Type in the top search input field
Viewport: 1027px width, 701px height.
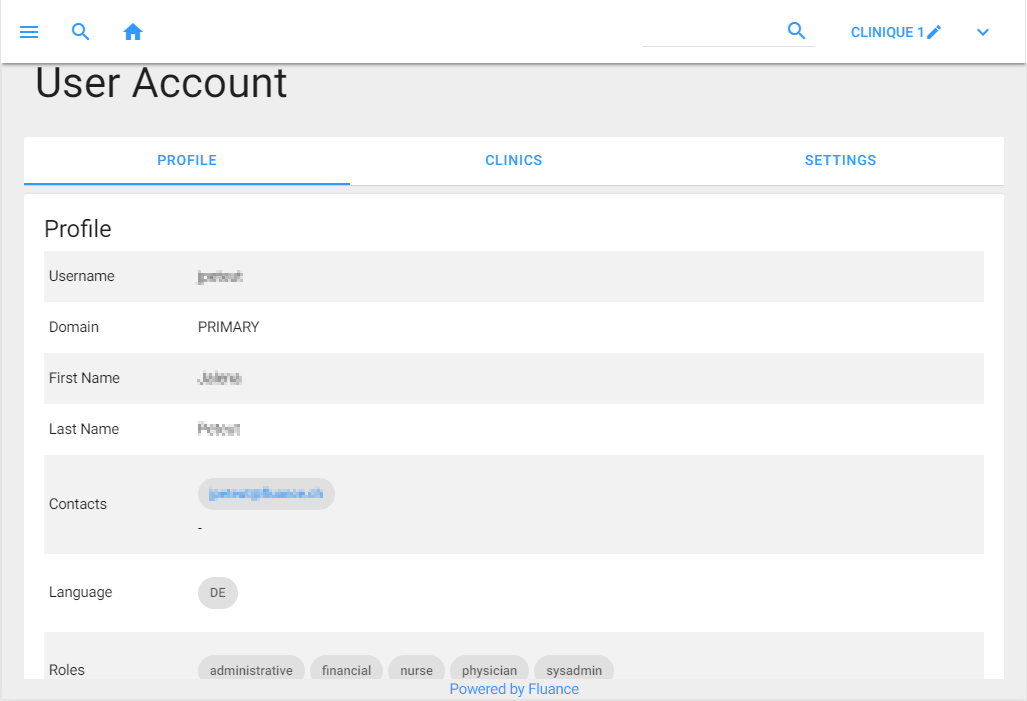(x=710, y=32)
